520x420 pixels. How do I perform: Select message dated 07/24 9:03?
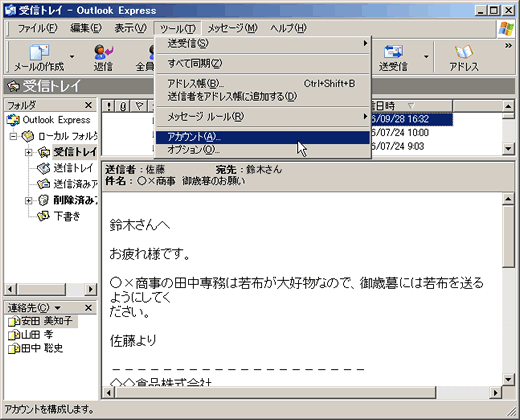[398, 146]
